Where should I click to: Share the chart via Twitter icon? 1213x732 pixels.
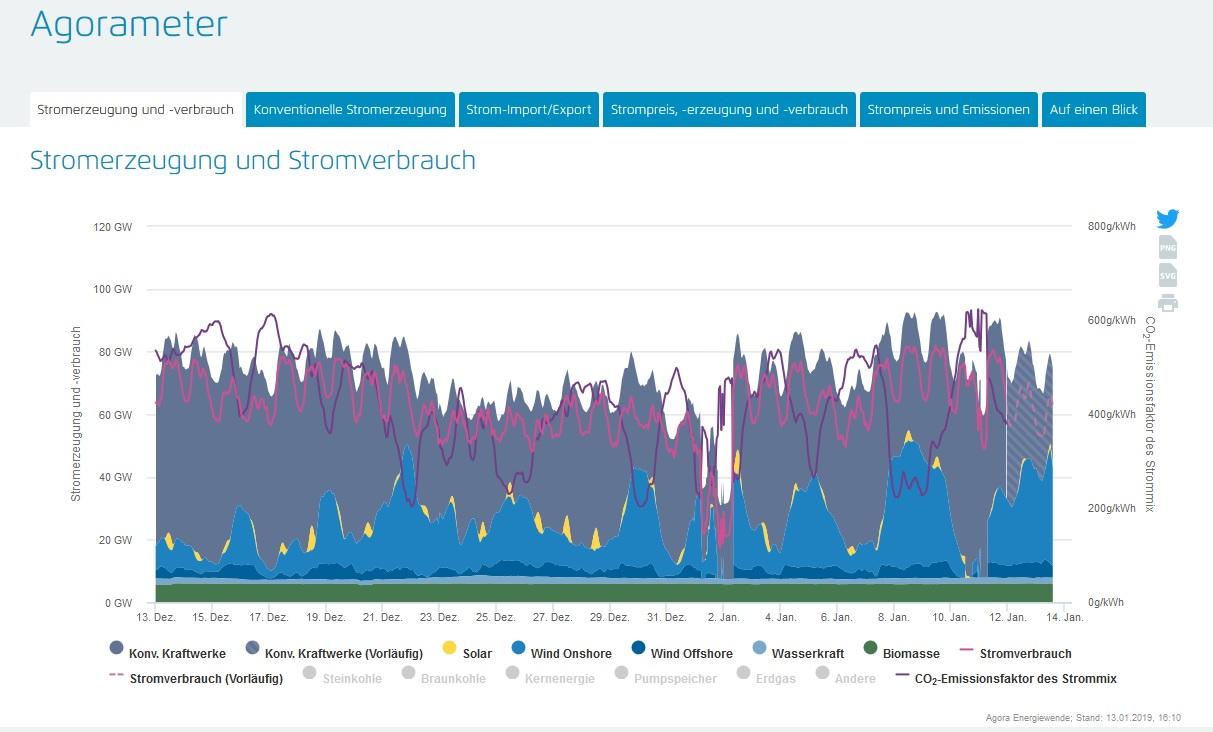(x=1167, y=219)
